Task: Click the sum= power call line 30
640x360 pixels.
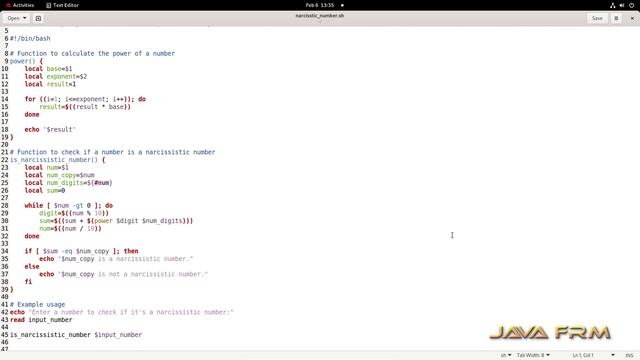Action: tap(116, 221)
